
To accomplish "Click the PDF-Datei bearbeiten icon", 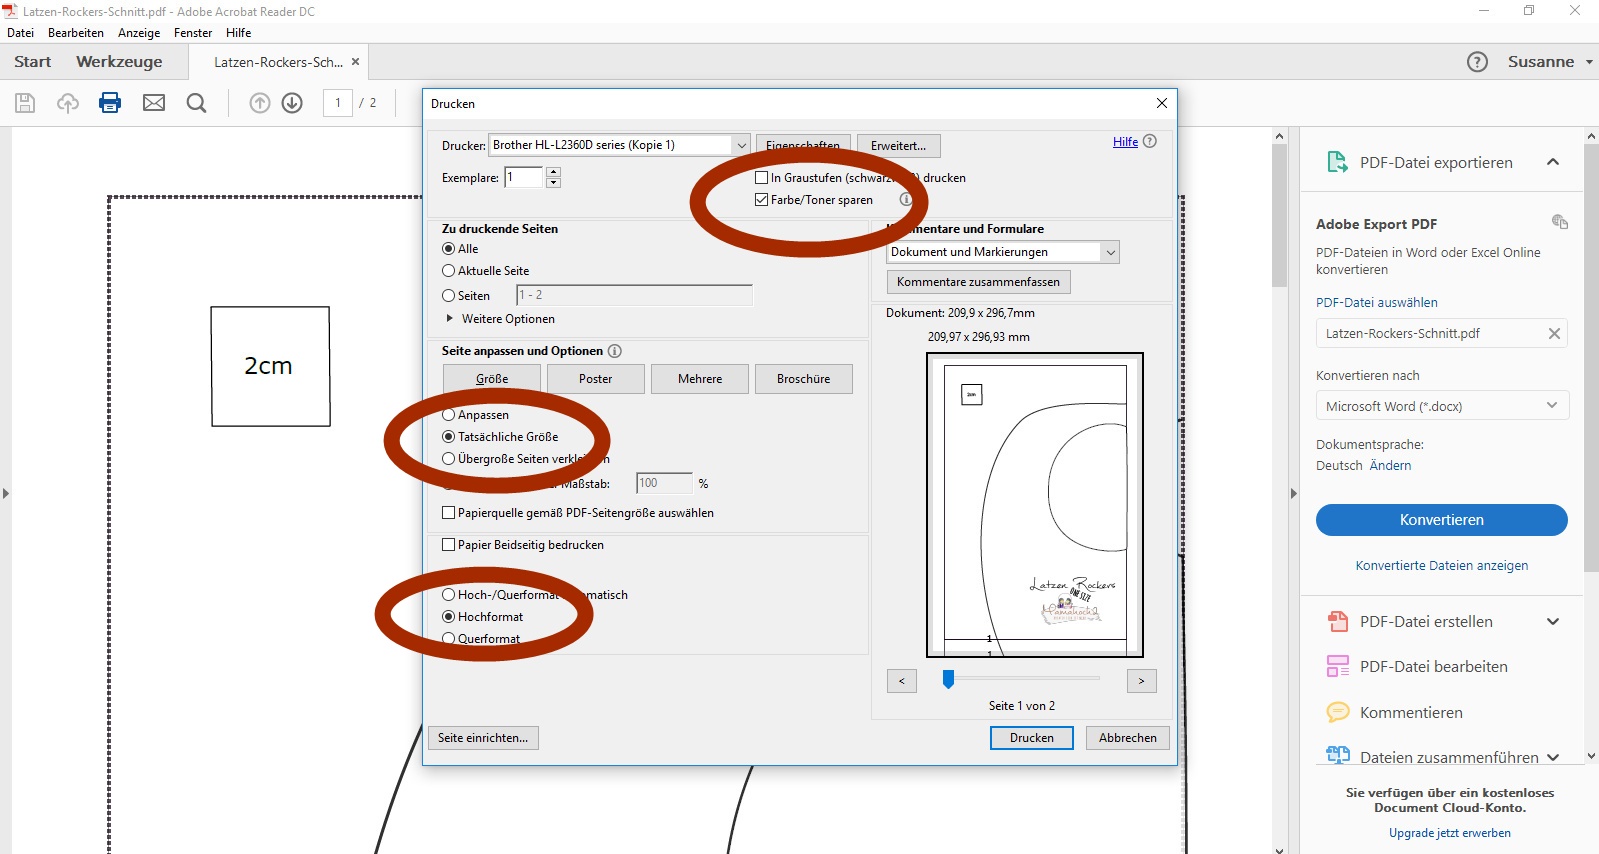I will (x=1337, y=666).
